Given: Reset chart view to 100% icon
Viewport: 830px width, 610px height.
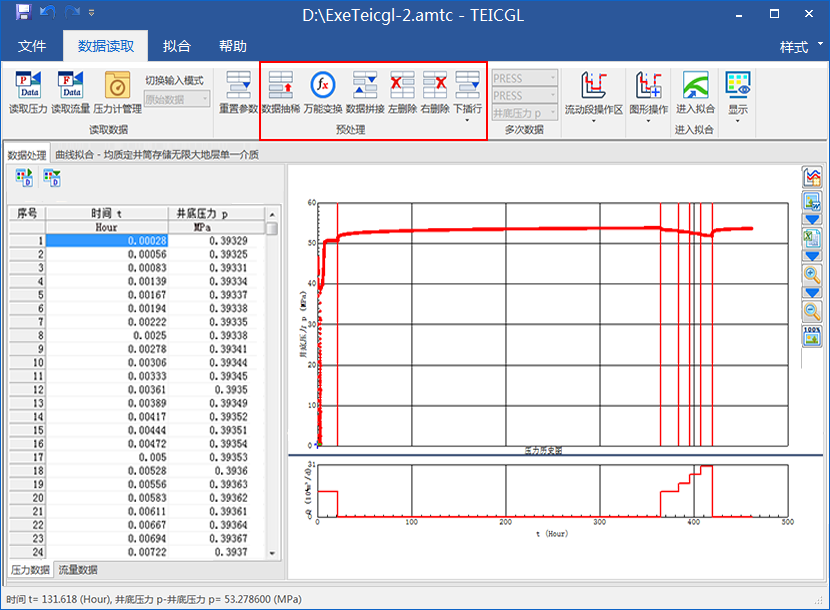Looking at the screenshot, I should point(812,336).
